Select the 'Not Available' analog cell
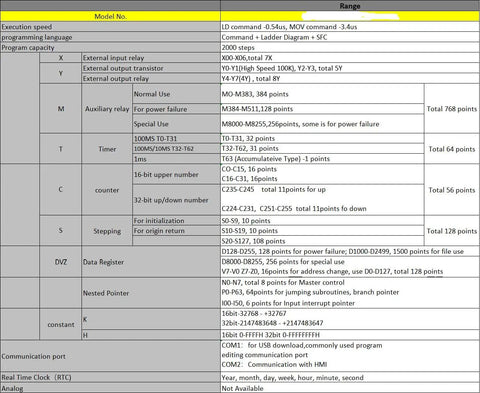This screenshot has width=480, height=393. [x=350, y=388]
